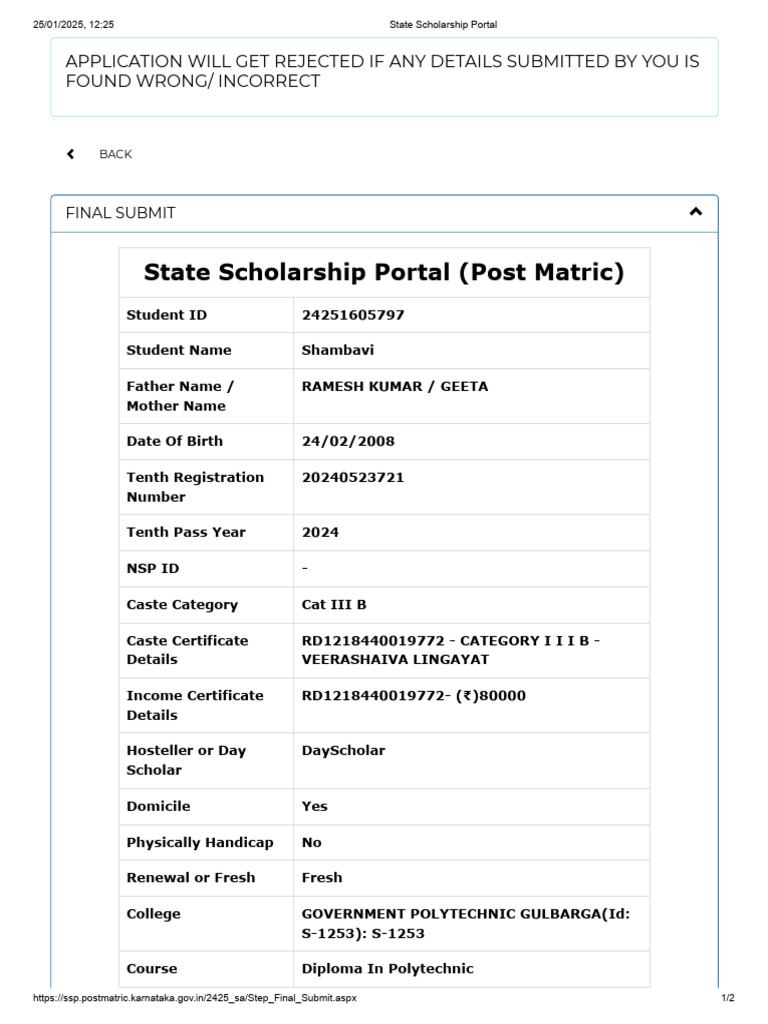Image resolution: width=768 pixels, height=1024 pixels.
Task: Click the back arrow icon
Action: 71,154
